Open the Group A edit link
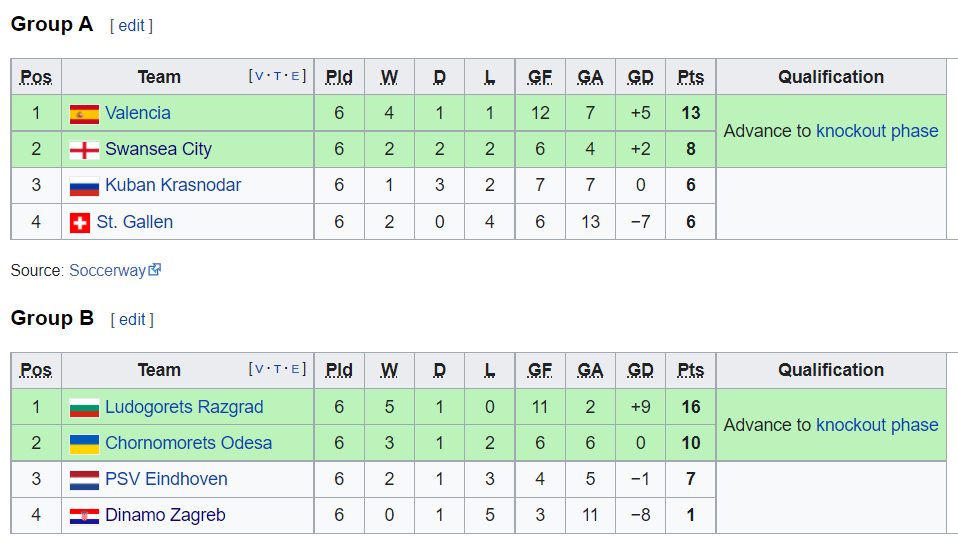The height and width of the screenshot is (542, 958). [131, 26]
